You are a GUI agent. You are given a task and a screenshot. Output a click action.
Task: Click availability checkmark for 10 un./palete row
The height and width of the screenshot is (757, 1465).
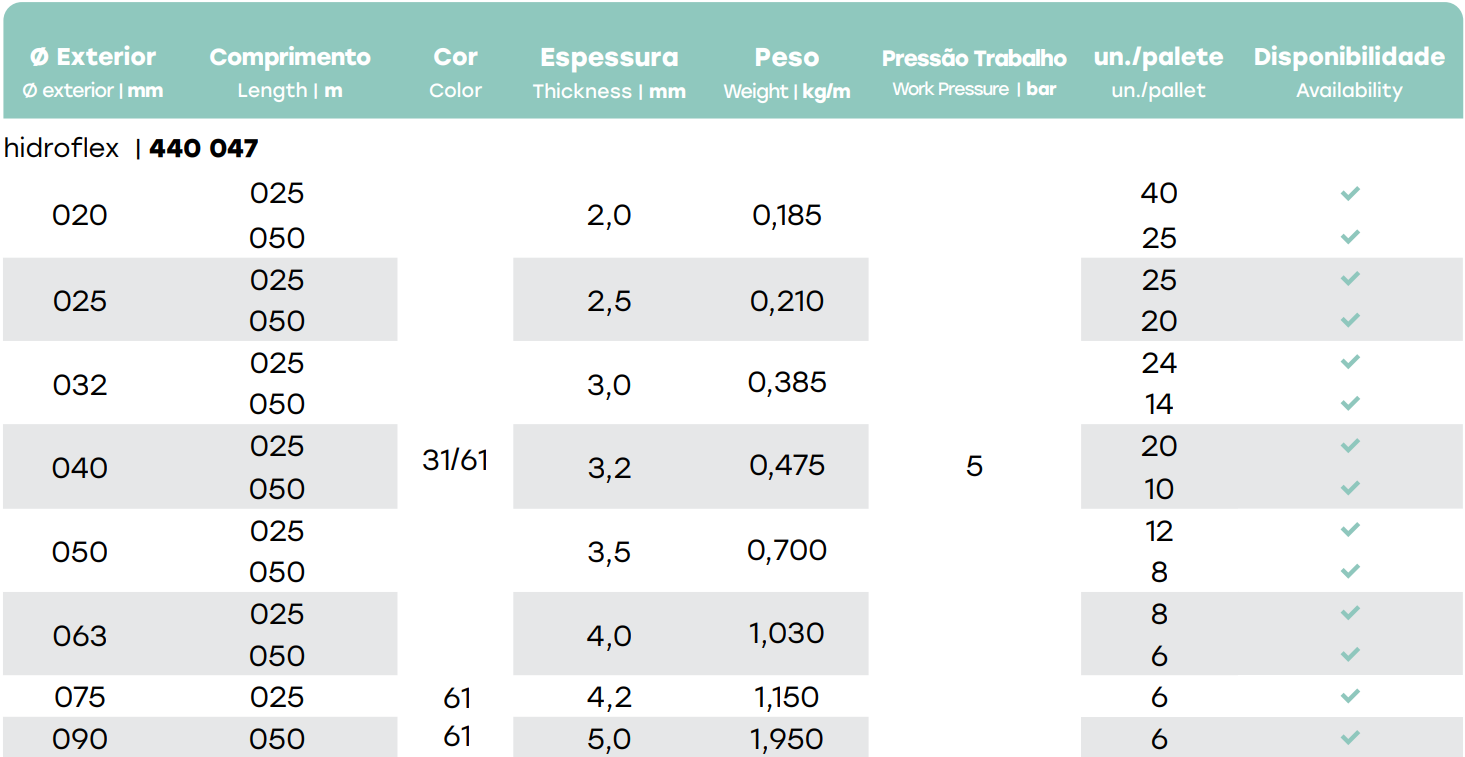1350,488
